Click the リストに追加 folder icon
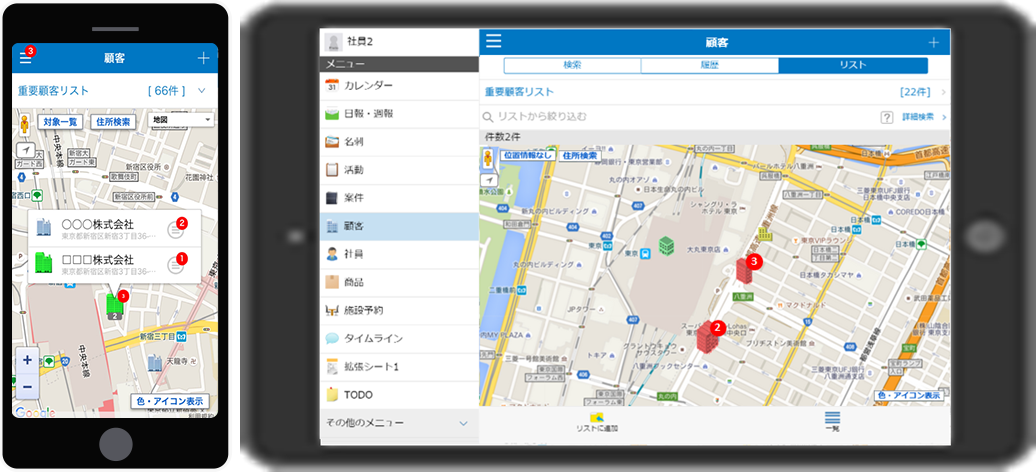Viewport: 1036px width, 472px height. pos(597,416)
